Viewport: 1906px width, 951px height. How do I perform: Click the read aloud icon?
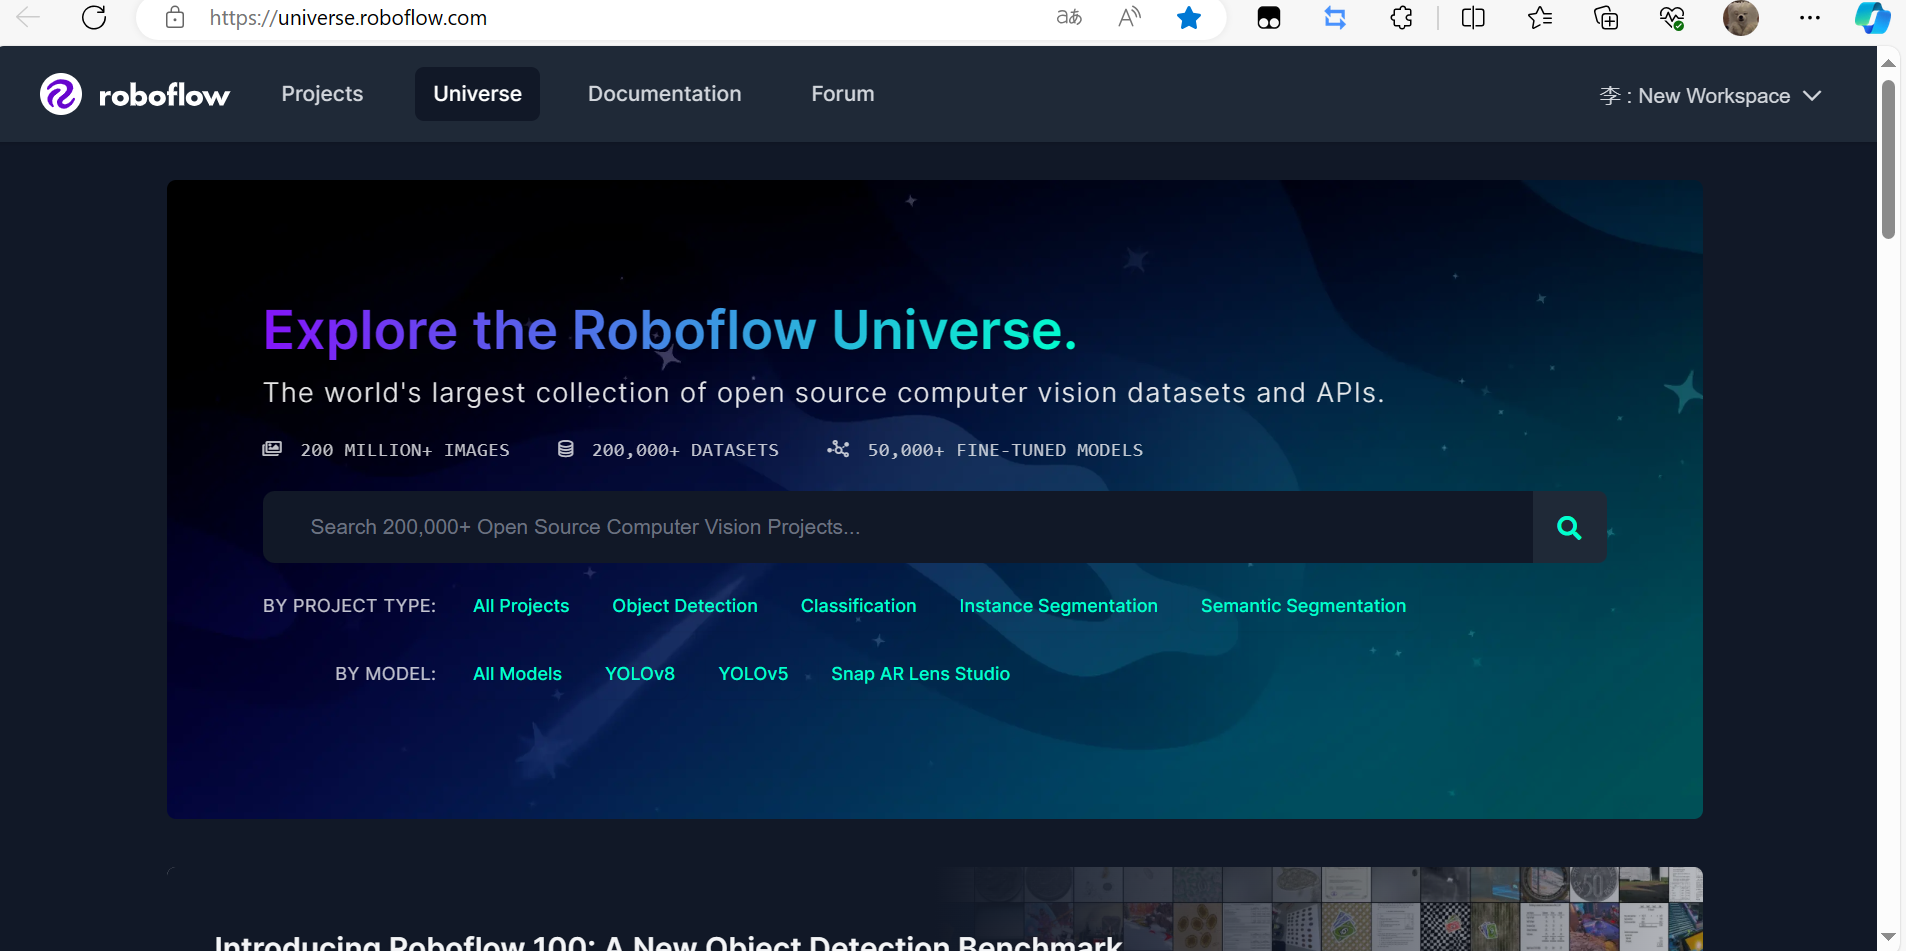tap(1129, 18)
